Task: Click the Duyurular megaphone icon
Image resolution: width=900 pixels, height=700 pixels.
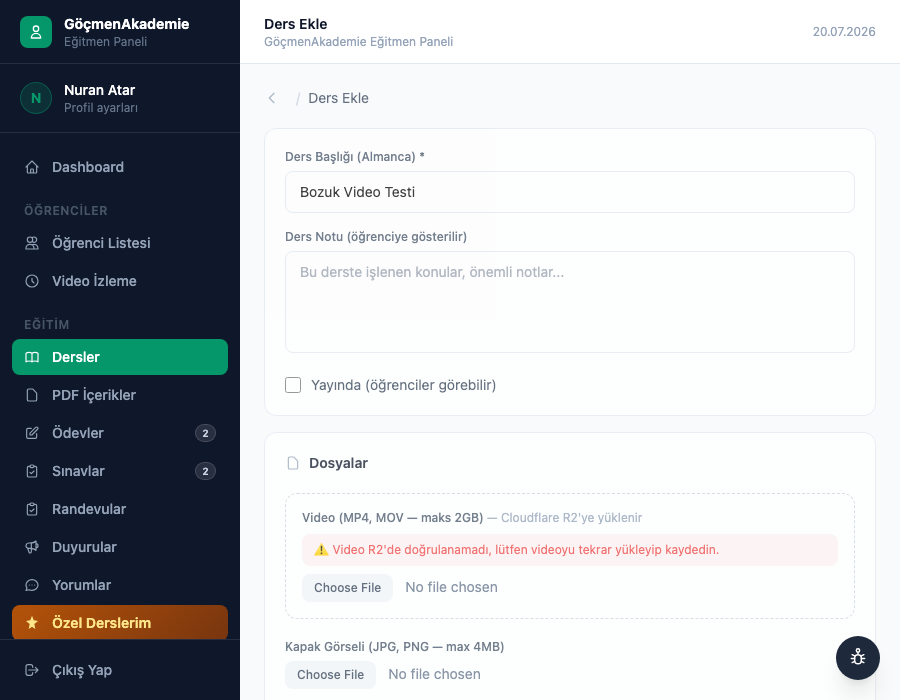Action: click(x=32, y=547)
